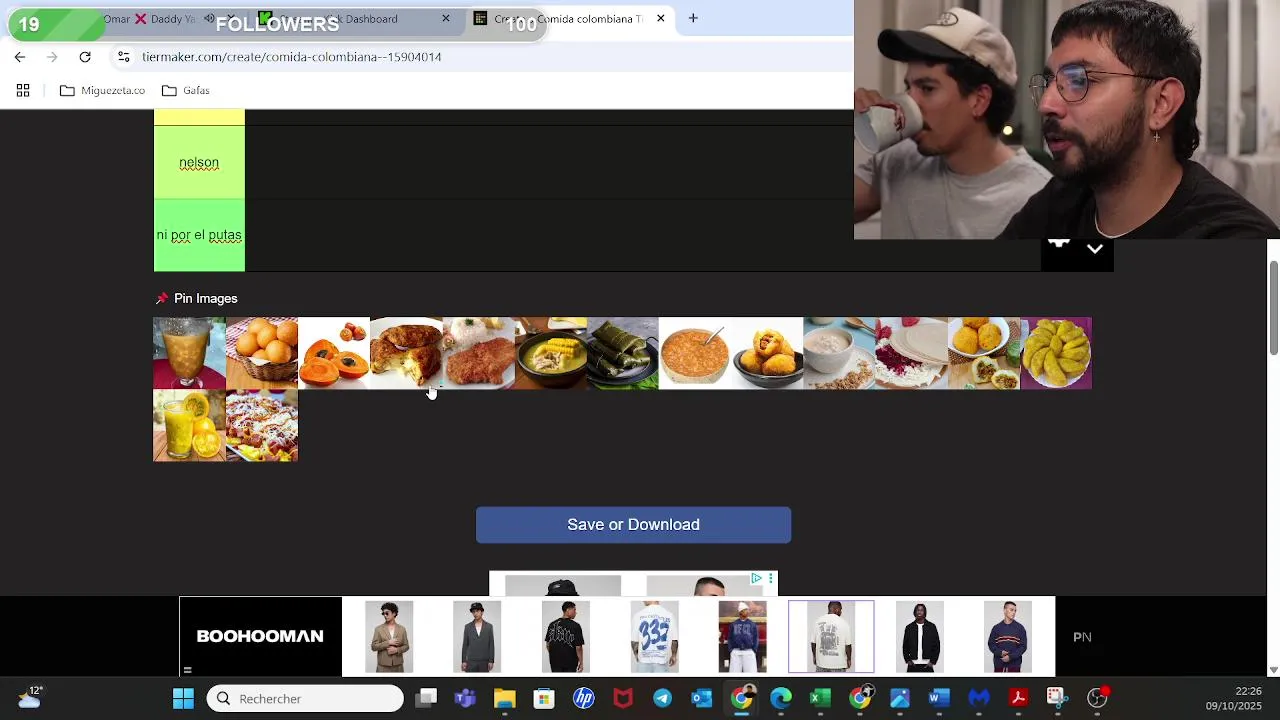Open Telegram from the taskbar
Viewport: 1280px width, 720px height.
[x=663, y=698]
